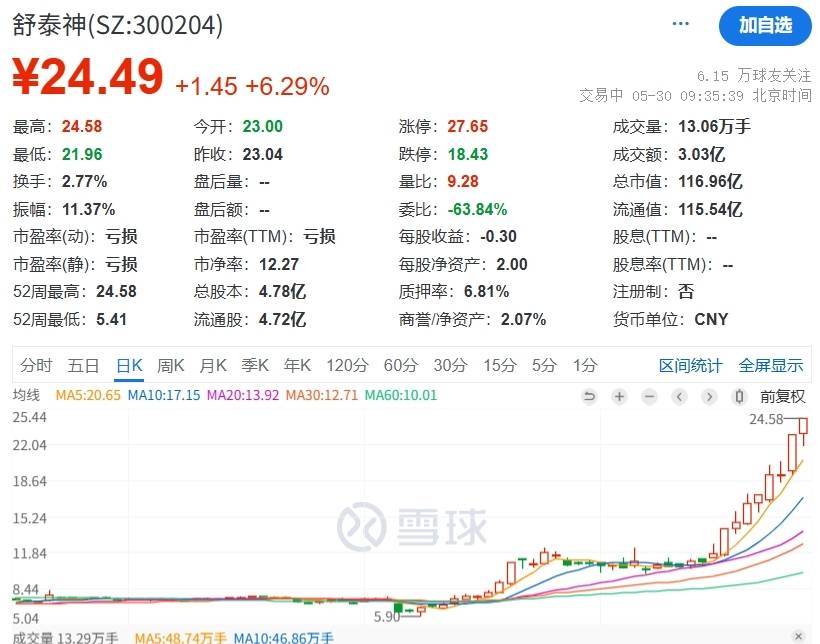Click the volume MA5:48.74万手 label
Image resolution: width=820 pixels, height=644 pixels.
point(180,638)
